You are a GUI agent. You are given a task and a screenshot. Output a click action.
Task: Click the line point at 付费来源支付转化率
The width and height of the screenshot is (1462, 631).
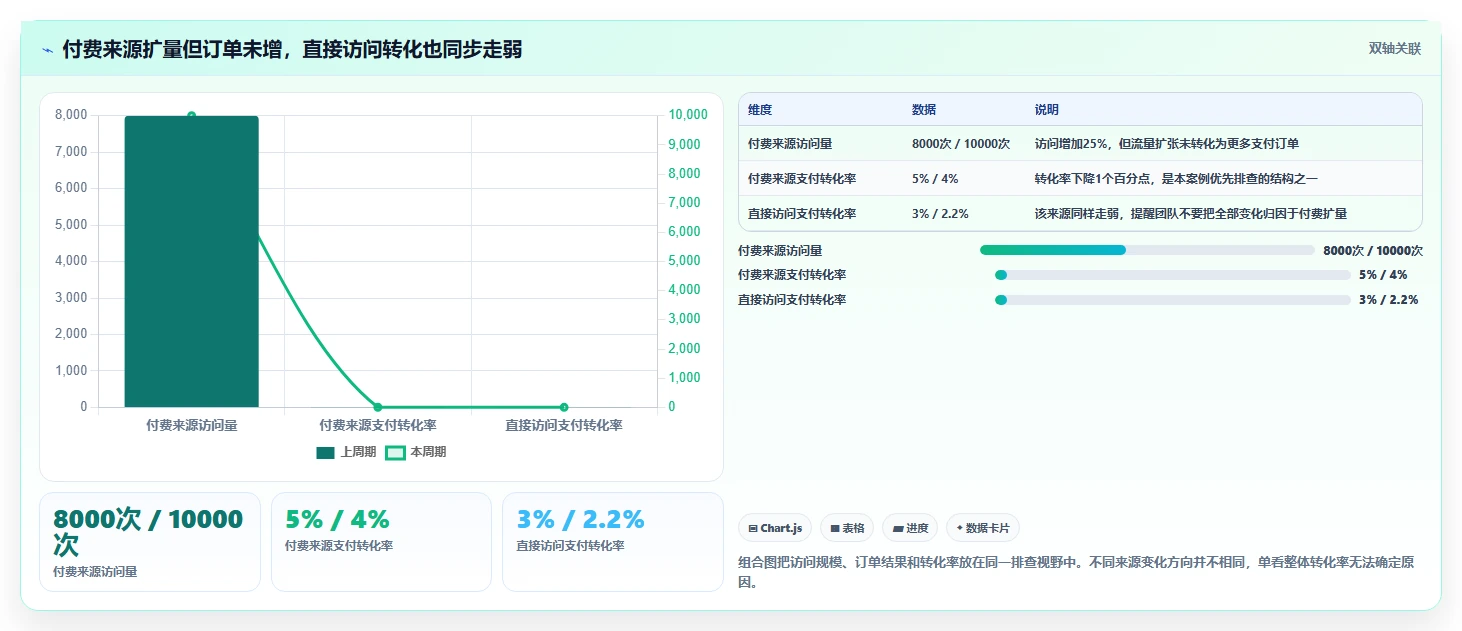pyautogui.click(x=378, y=407)
